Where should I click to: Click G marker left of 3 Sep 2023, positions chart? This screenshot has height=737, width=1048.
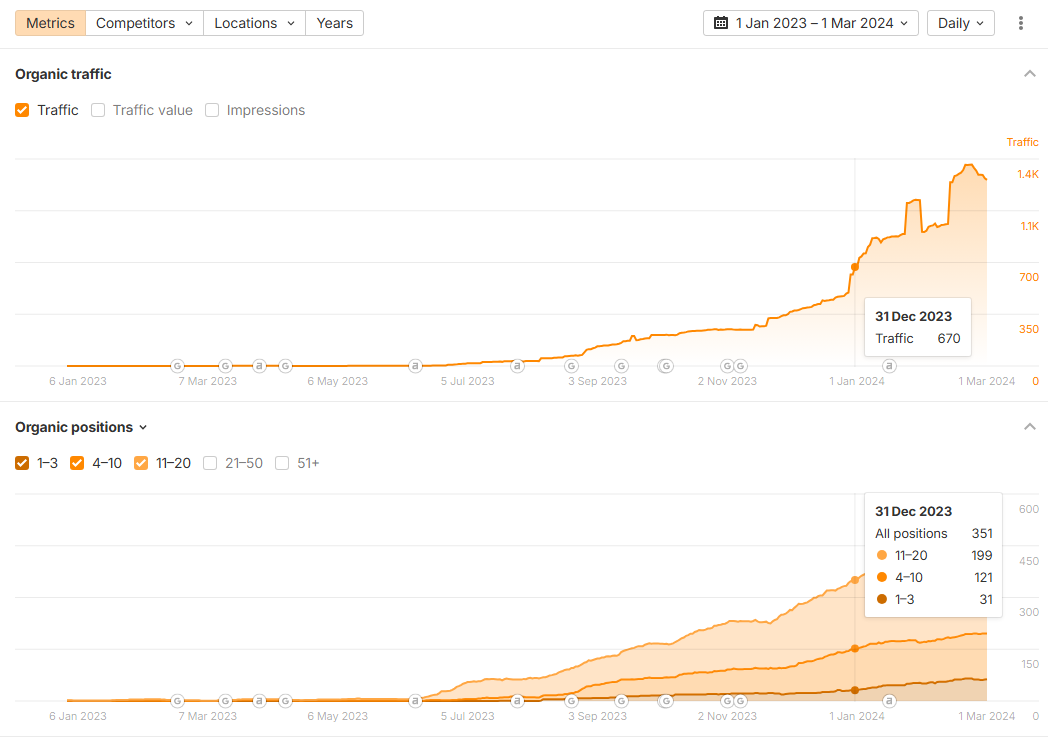tap(571, 701)
